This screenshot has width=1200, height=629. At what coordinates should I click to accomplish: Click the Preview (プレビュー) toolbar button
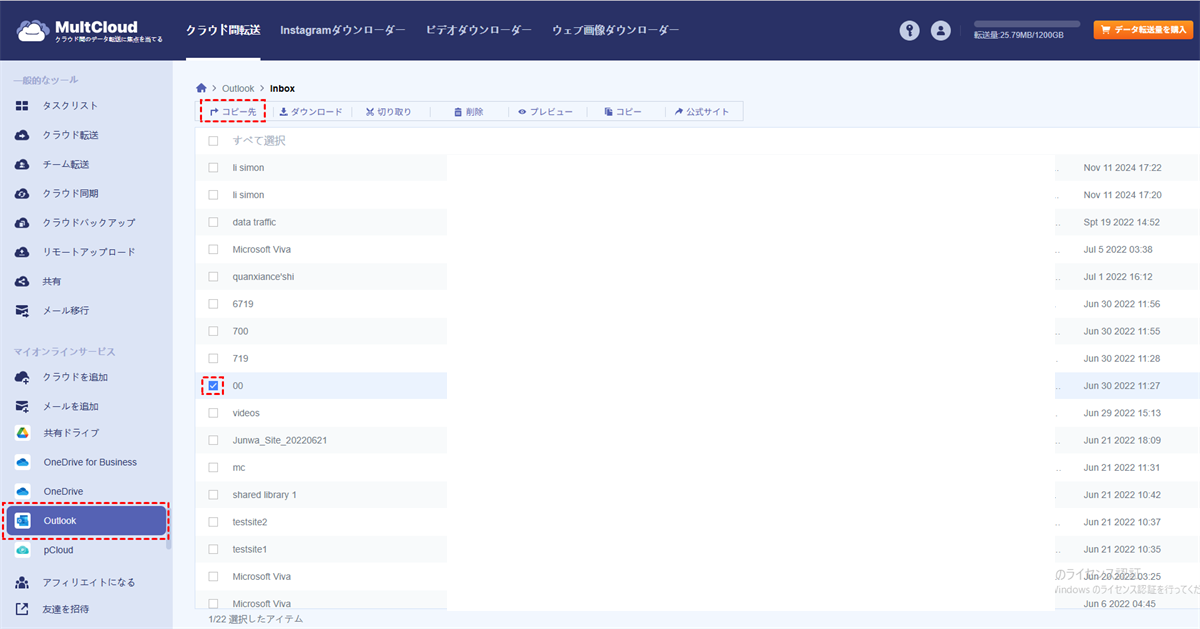coord(545,112)
